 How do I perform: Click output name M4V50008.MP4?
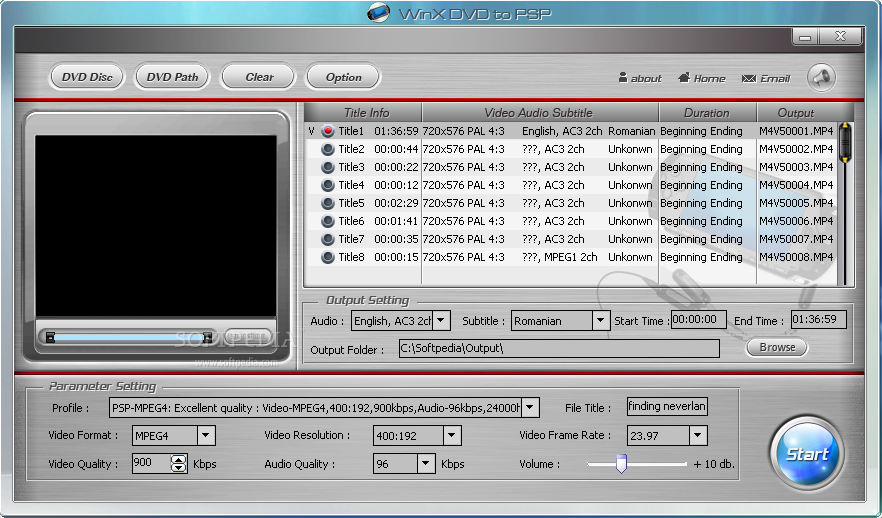coord(796,257)
